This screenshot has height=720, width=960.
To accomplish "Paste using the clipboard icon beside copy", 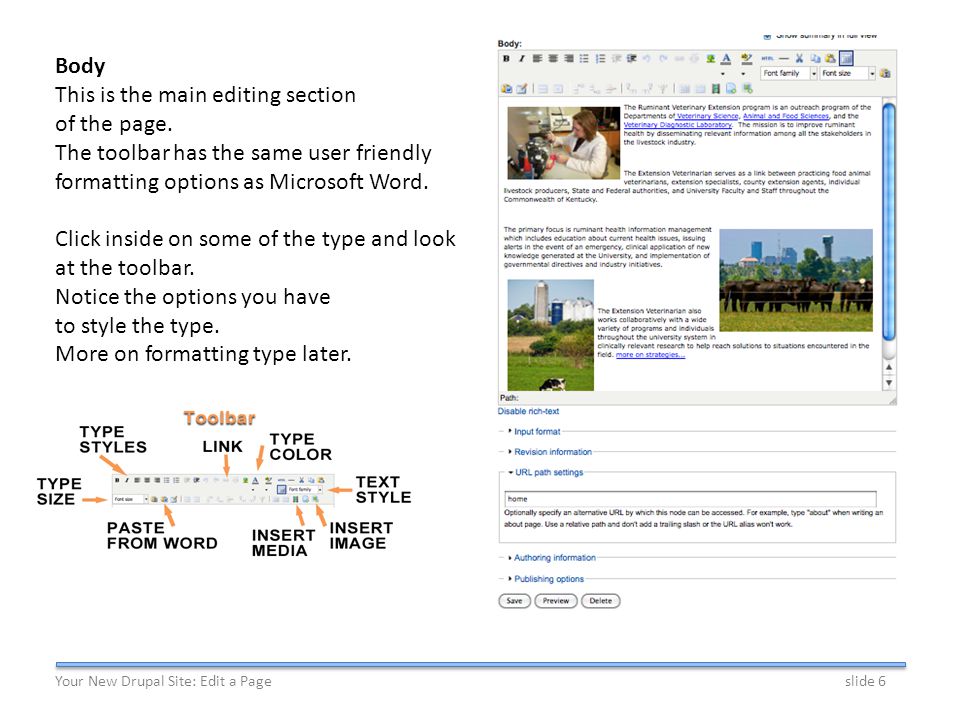I will tap(830, 59).
